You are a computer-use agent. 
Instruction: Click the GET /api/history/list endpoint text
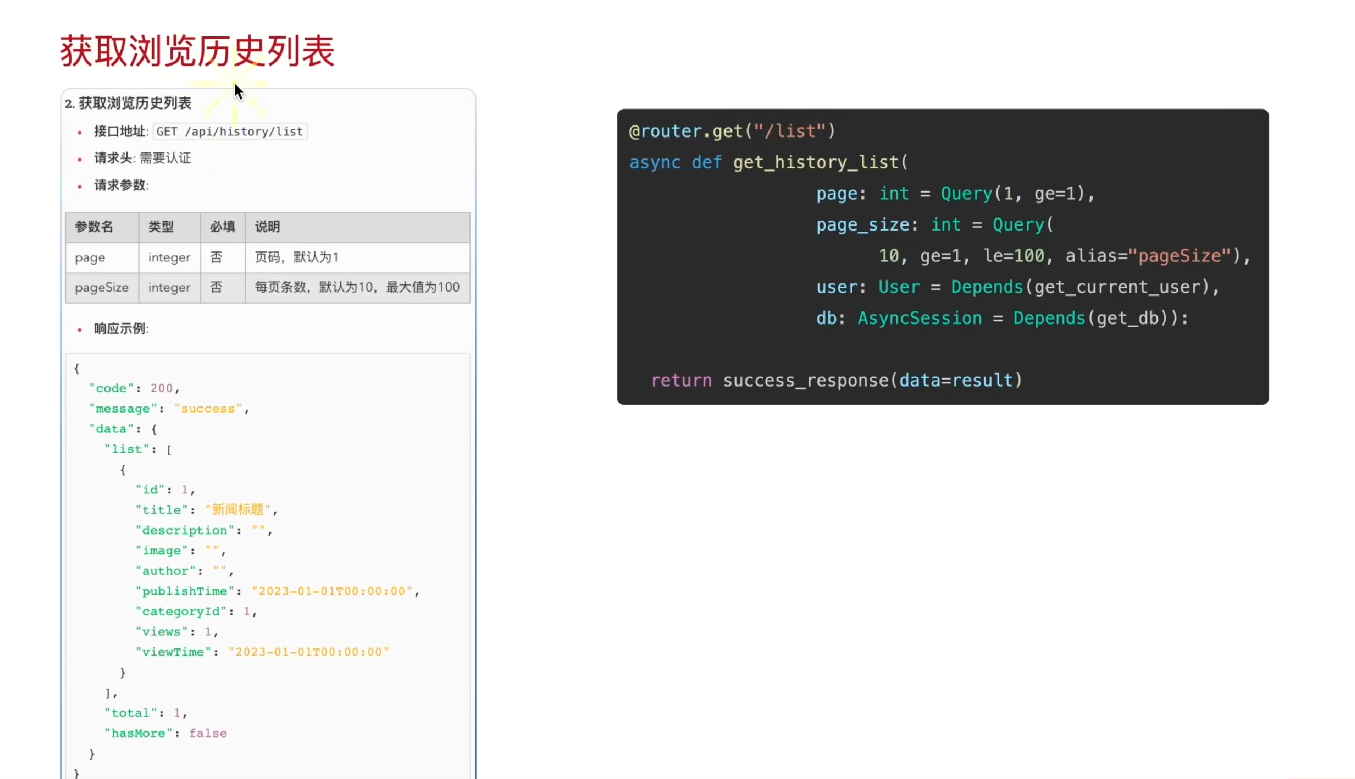(230, 131)
